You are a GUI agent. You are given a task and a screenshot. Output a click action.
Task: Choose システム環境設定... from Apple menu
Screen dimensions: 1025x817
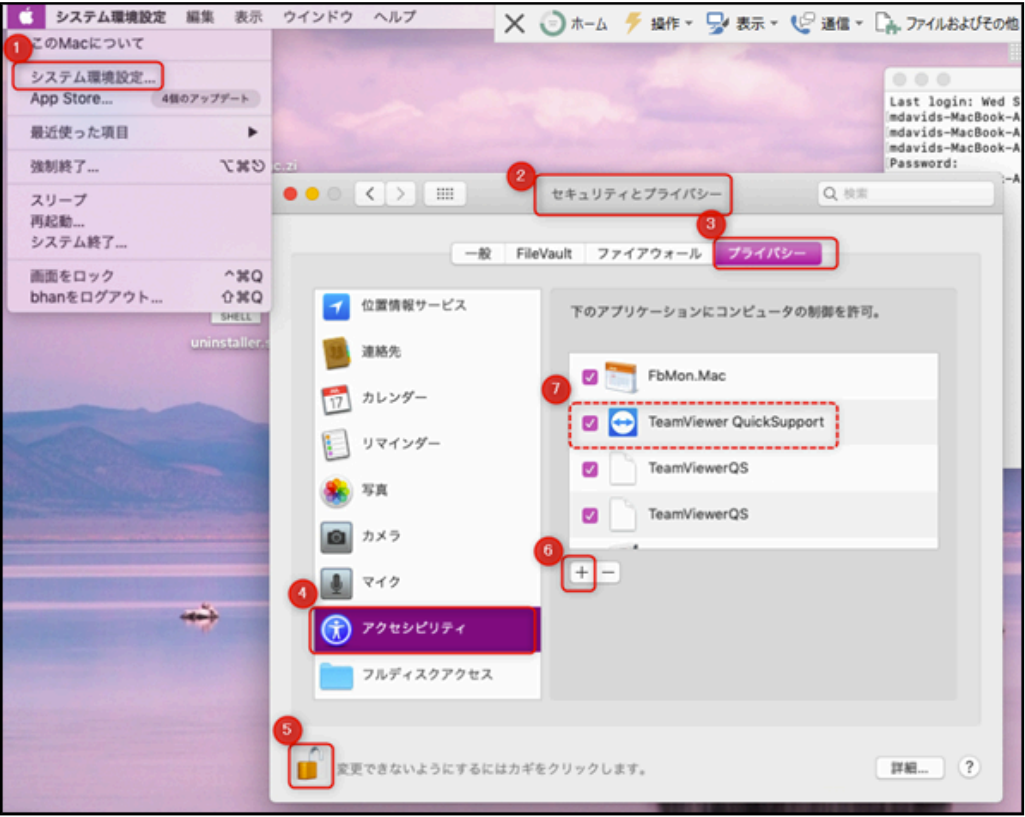coord(92,76)
